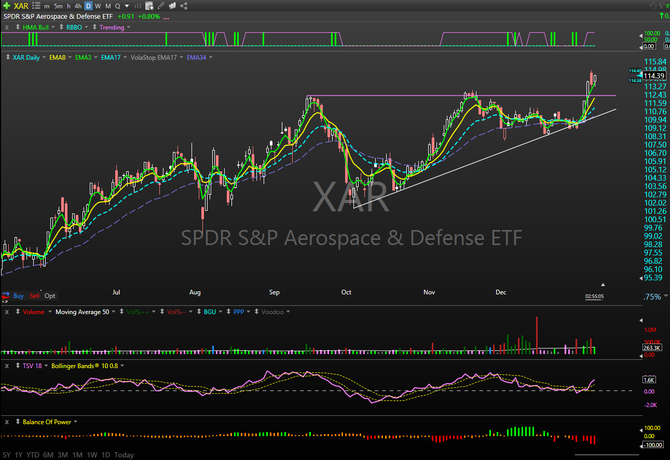Open the watchlist list icon next to XAR
Image resolution: width=670 pixels, height=460 pixels.
36,6
